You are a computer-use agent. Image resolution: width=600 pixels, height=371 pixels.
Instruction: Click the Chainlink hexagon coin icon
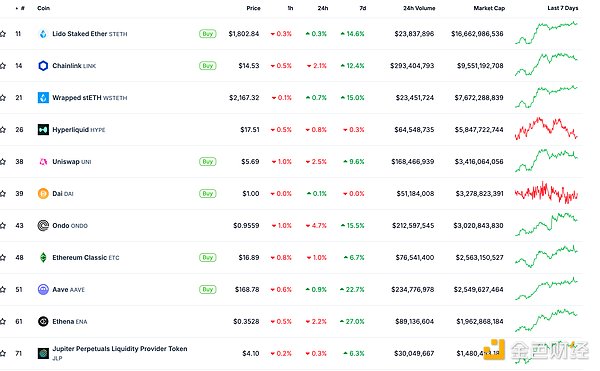[43, 66]
